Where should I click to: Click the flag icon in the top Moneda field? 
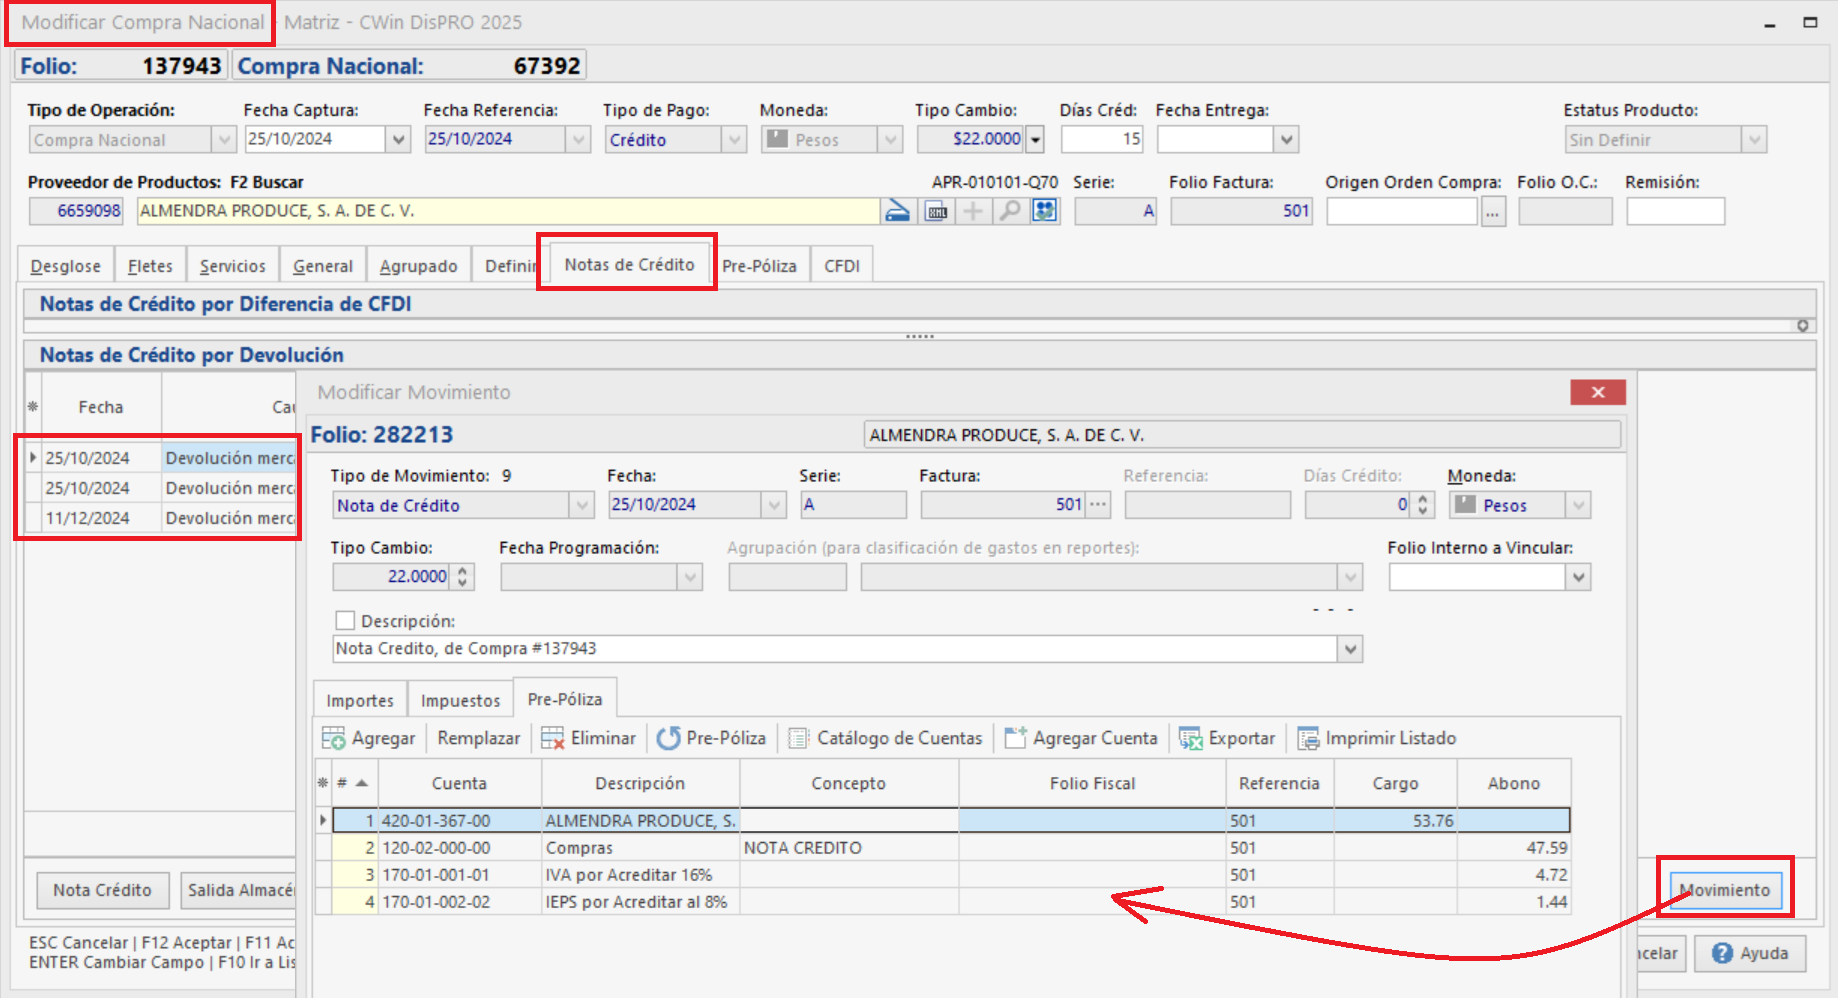point(777,139)
